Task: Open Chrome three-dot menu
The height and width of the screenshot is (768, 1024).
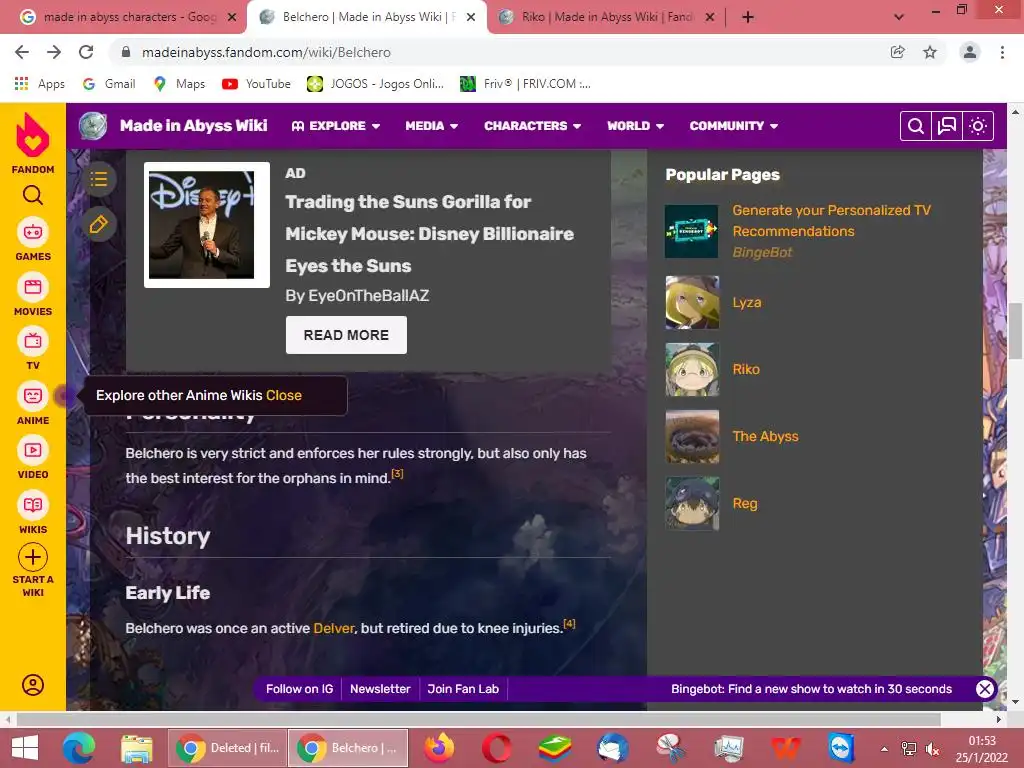Action: click(1002, 52)
